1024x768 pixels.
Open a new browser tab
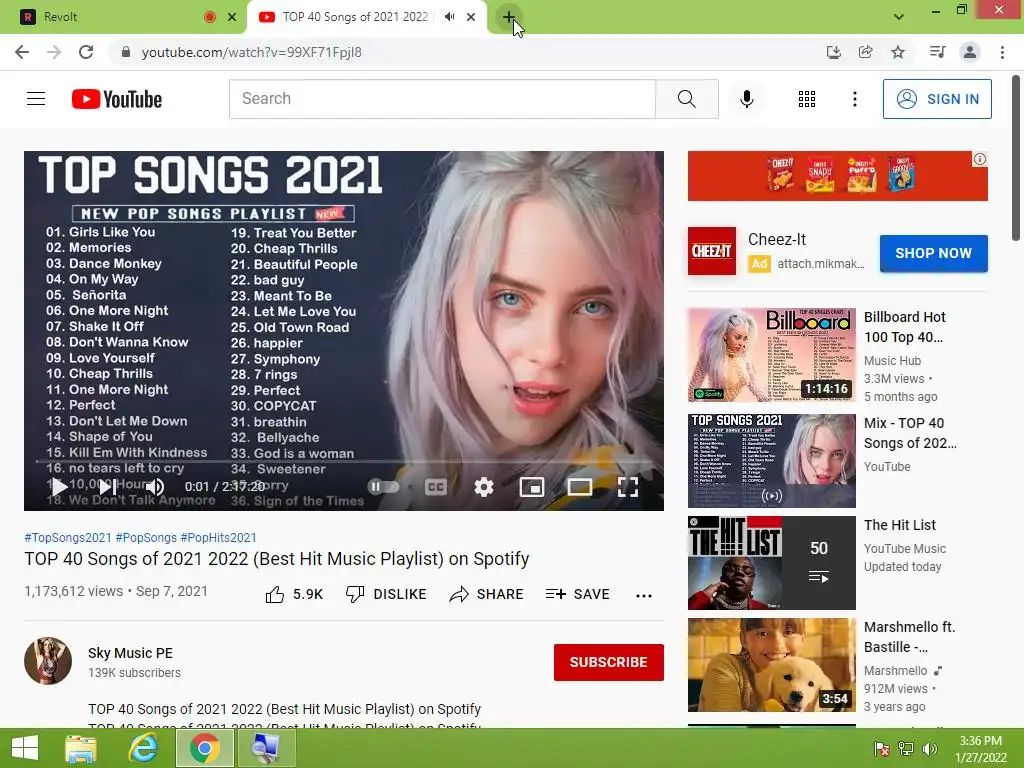point(508,17)
